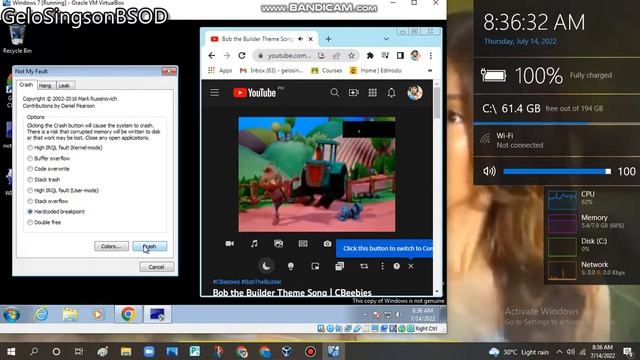Open YouTube notifications bell
Screen dimensions: 640x360
[391, 93]
